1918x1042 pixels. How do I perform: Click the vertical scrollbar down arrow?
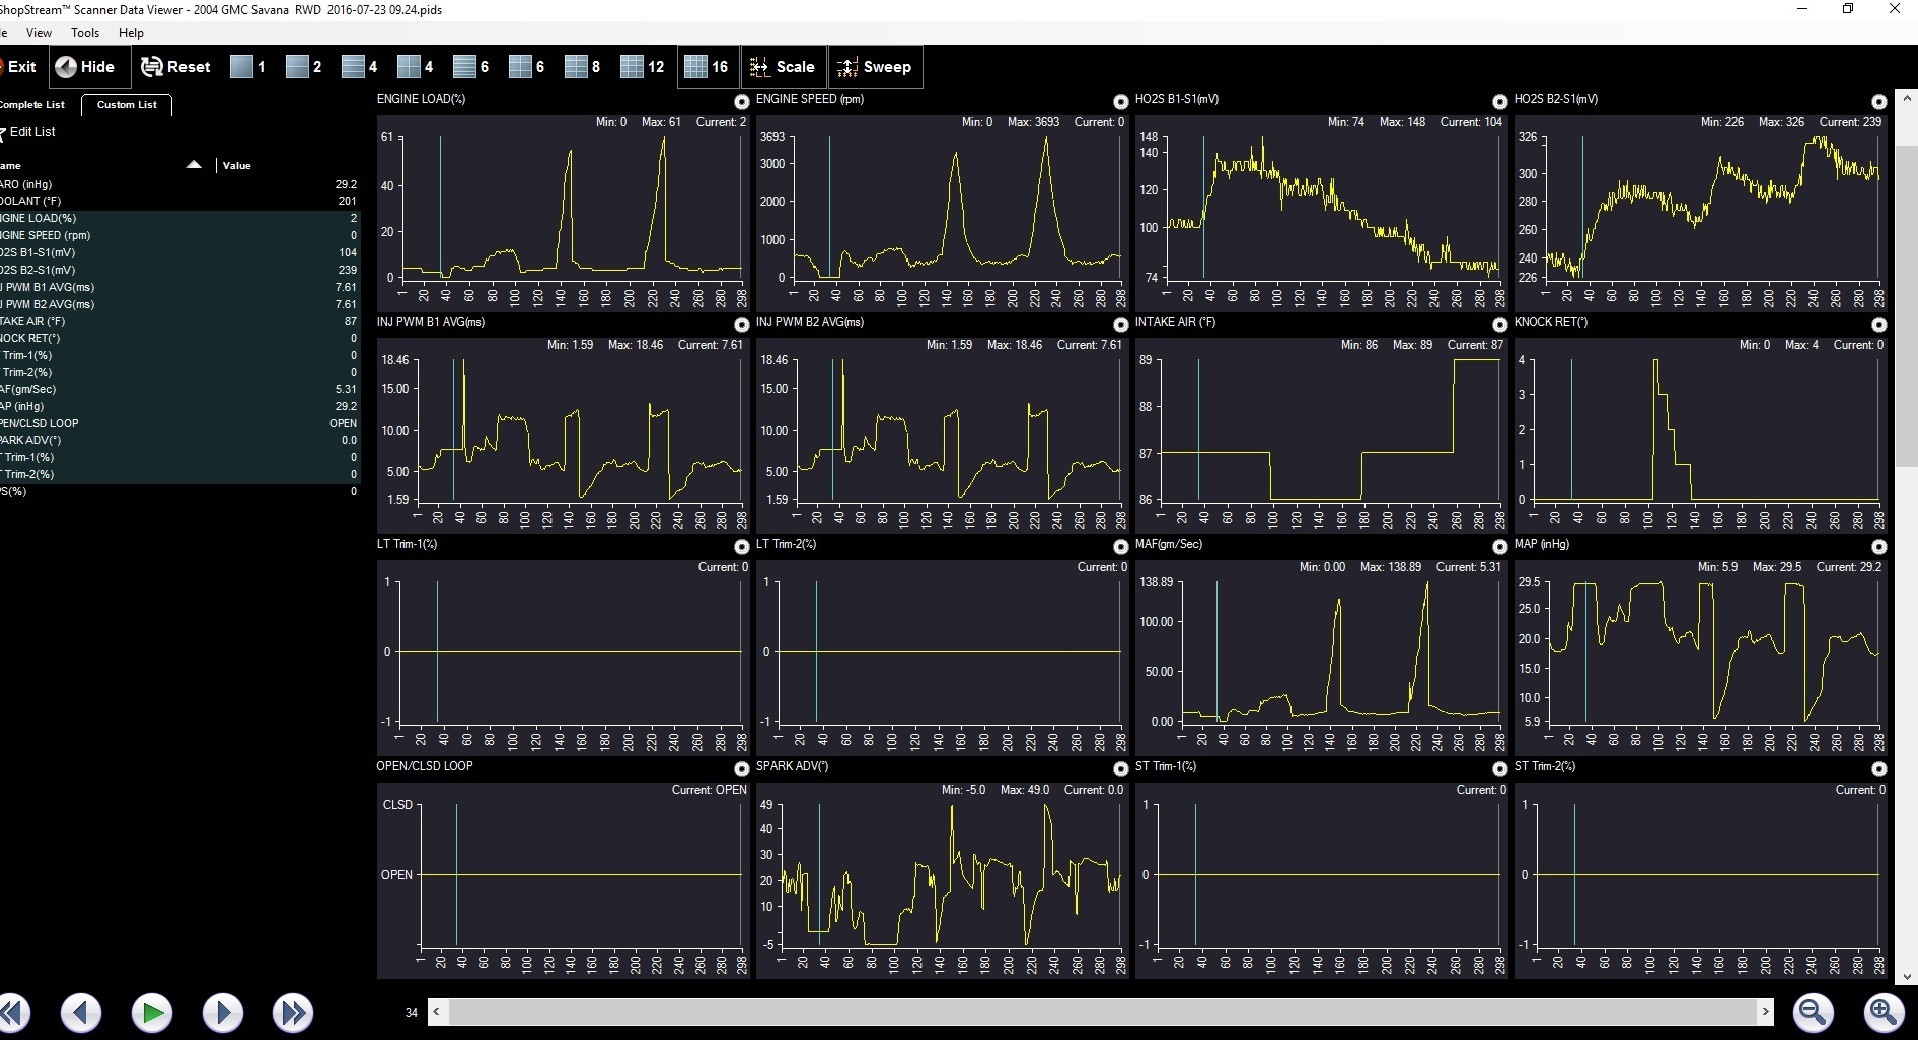tap(1907, 977)
